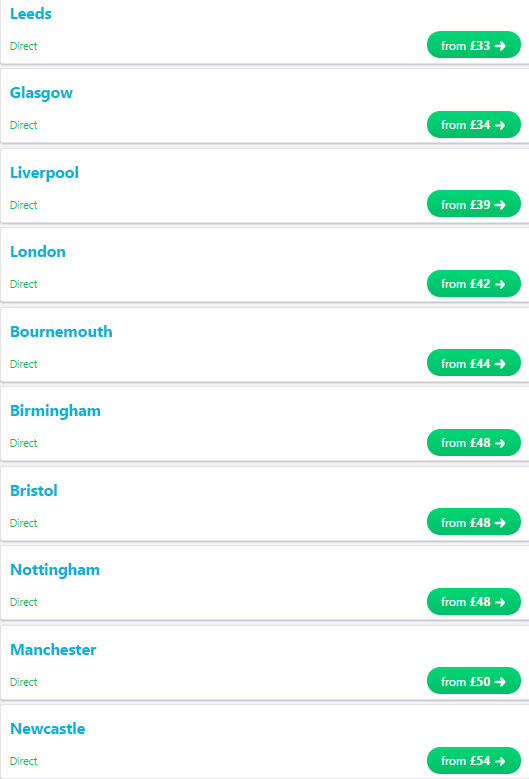Click the arrow icon on the £39 Liverpool button

pos(500,205)
